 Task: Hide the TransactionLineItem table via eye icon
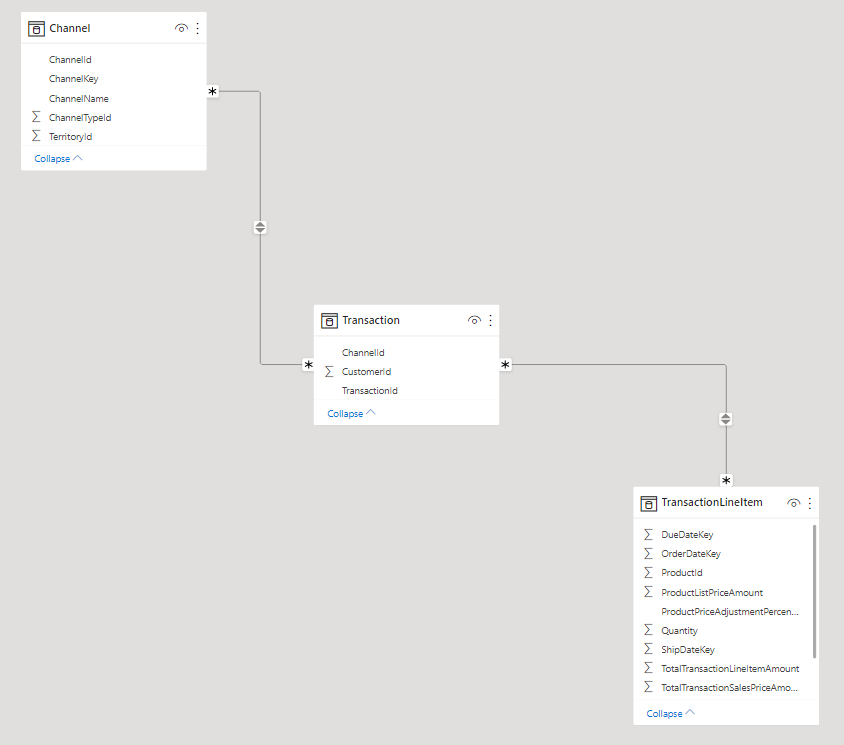tap(794, 503)
